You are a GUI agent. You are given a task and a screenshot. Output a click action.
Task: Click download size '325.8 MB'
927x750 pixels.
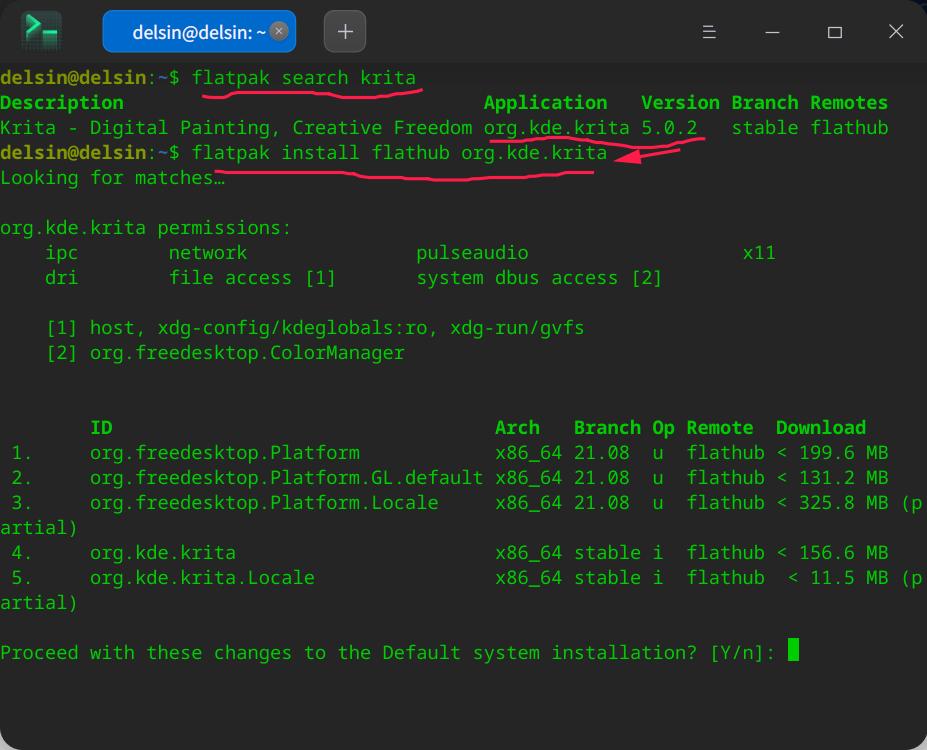click(843, 503)
